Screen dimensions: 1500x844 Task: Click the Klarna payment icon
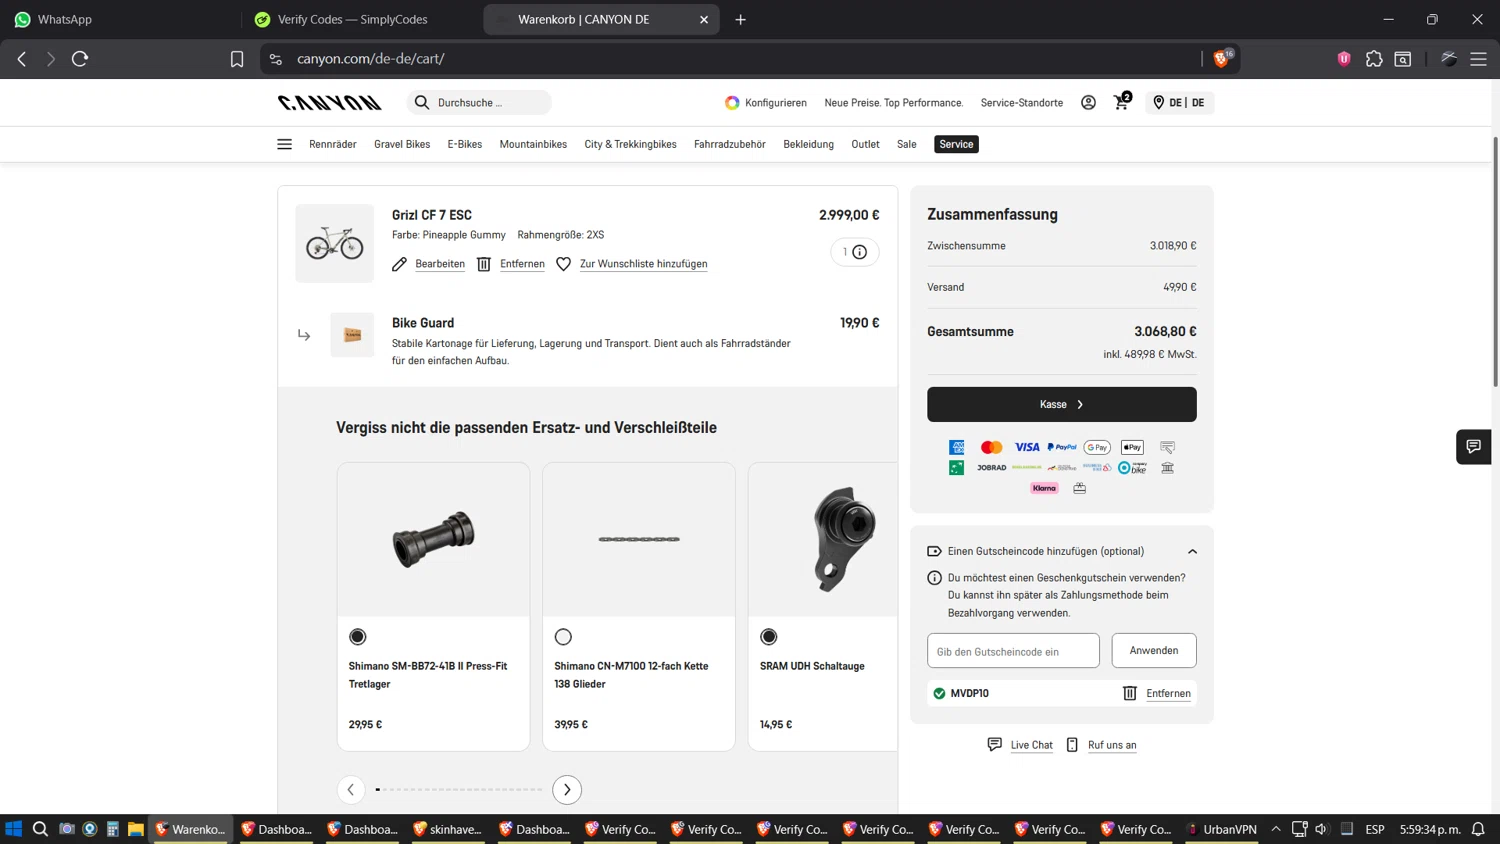(x=1044, y=488)
